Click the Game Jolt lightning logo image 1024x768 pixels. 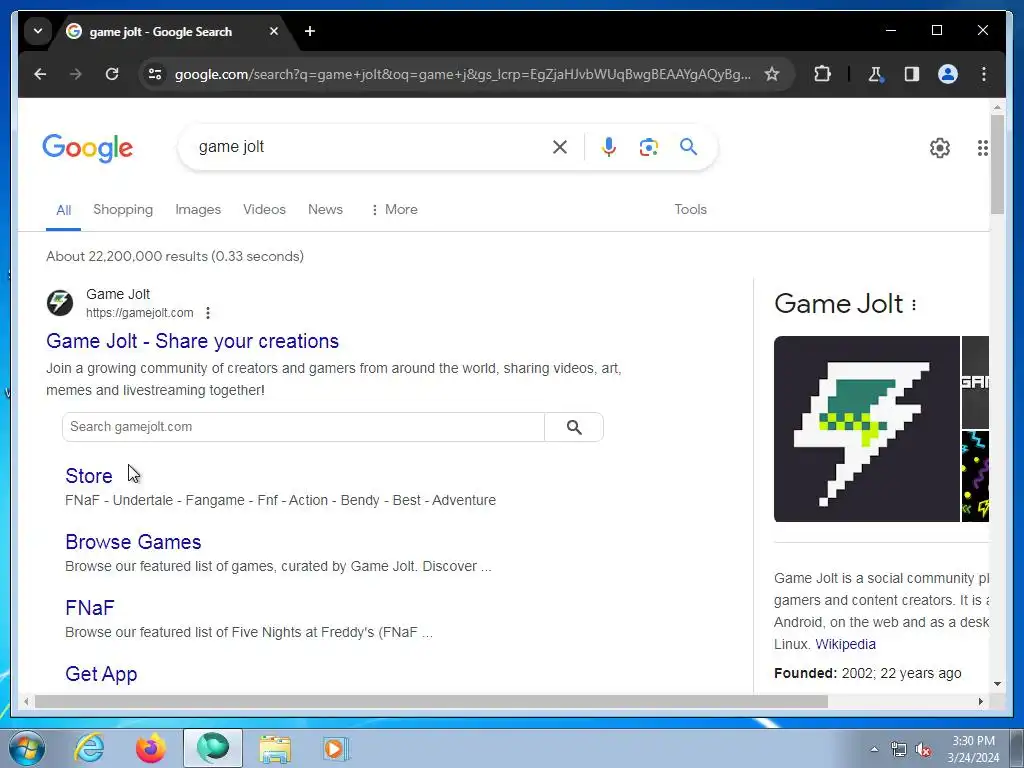coord(867,429)
